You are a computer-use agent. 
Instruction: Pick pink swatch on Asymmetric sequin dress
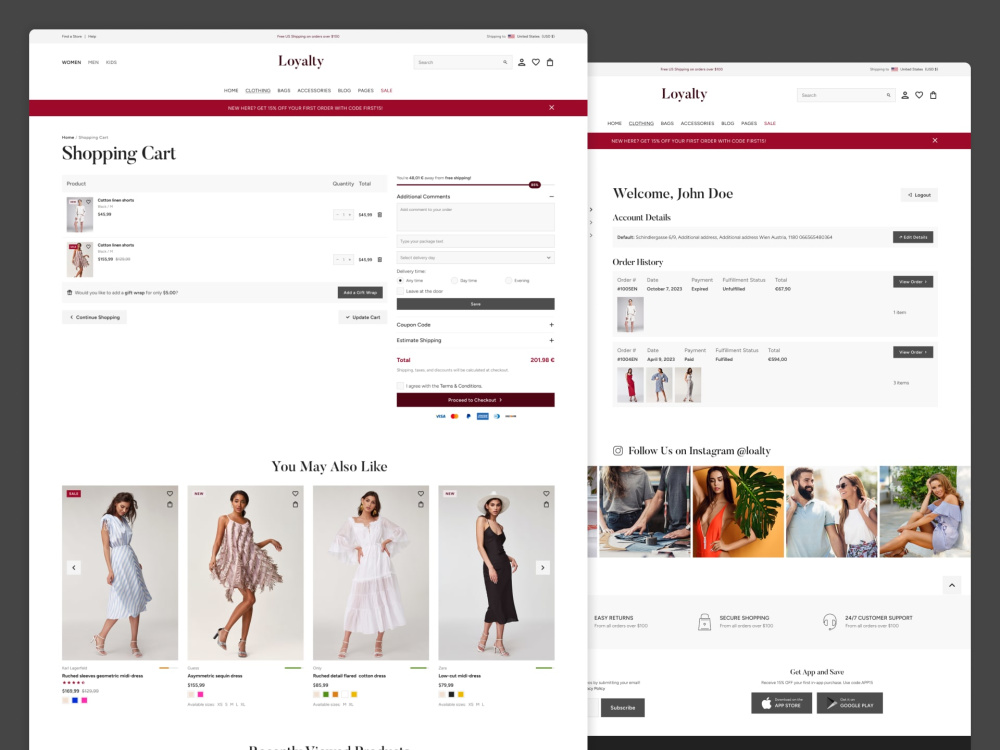pos(200,695)
